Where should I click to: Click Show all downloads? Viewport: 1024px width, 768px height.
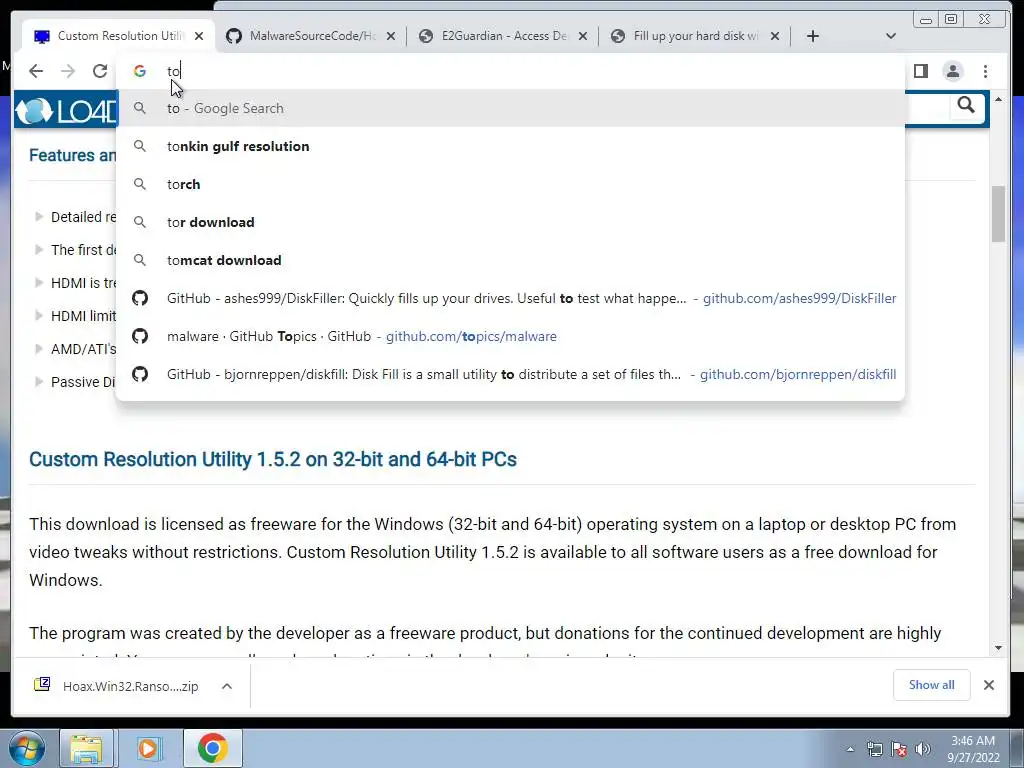tap(931, 685)
